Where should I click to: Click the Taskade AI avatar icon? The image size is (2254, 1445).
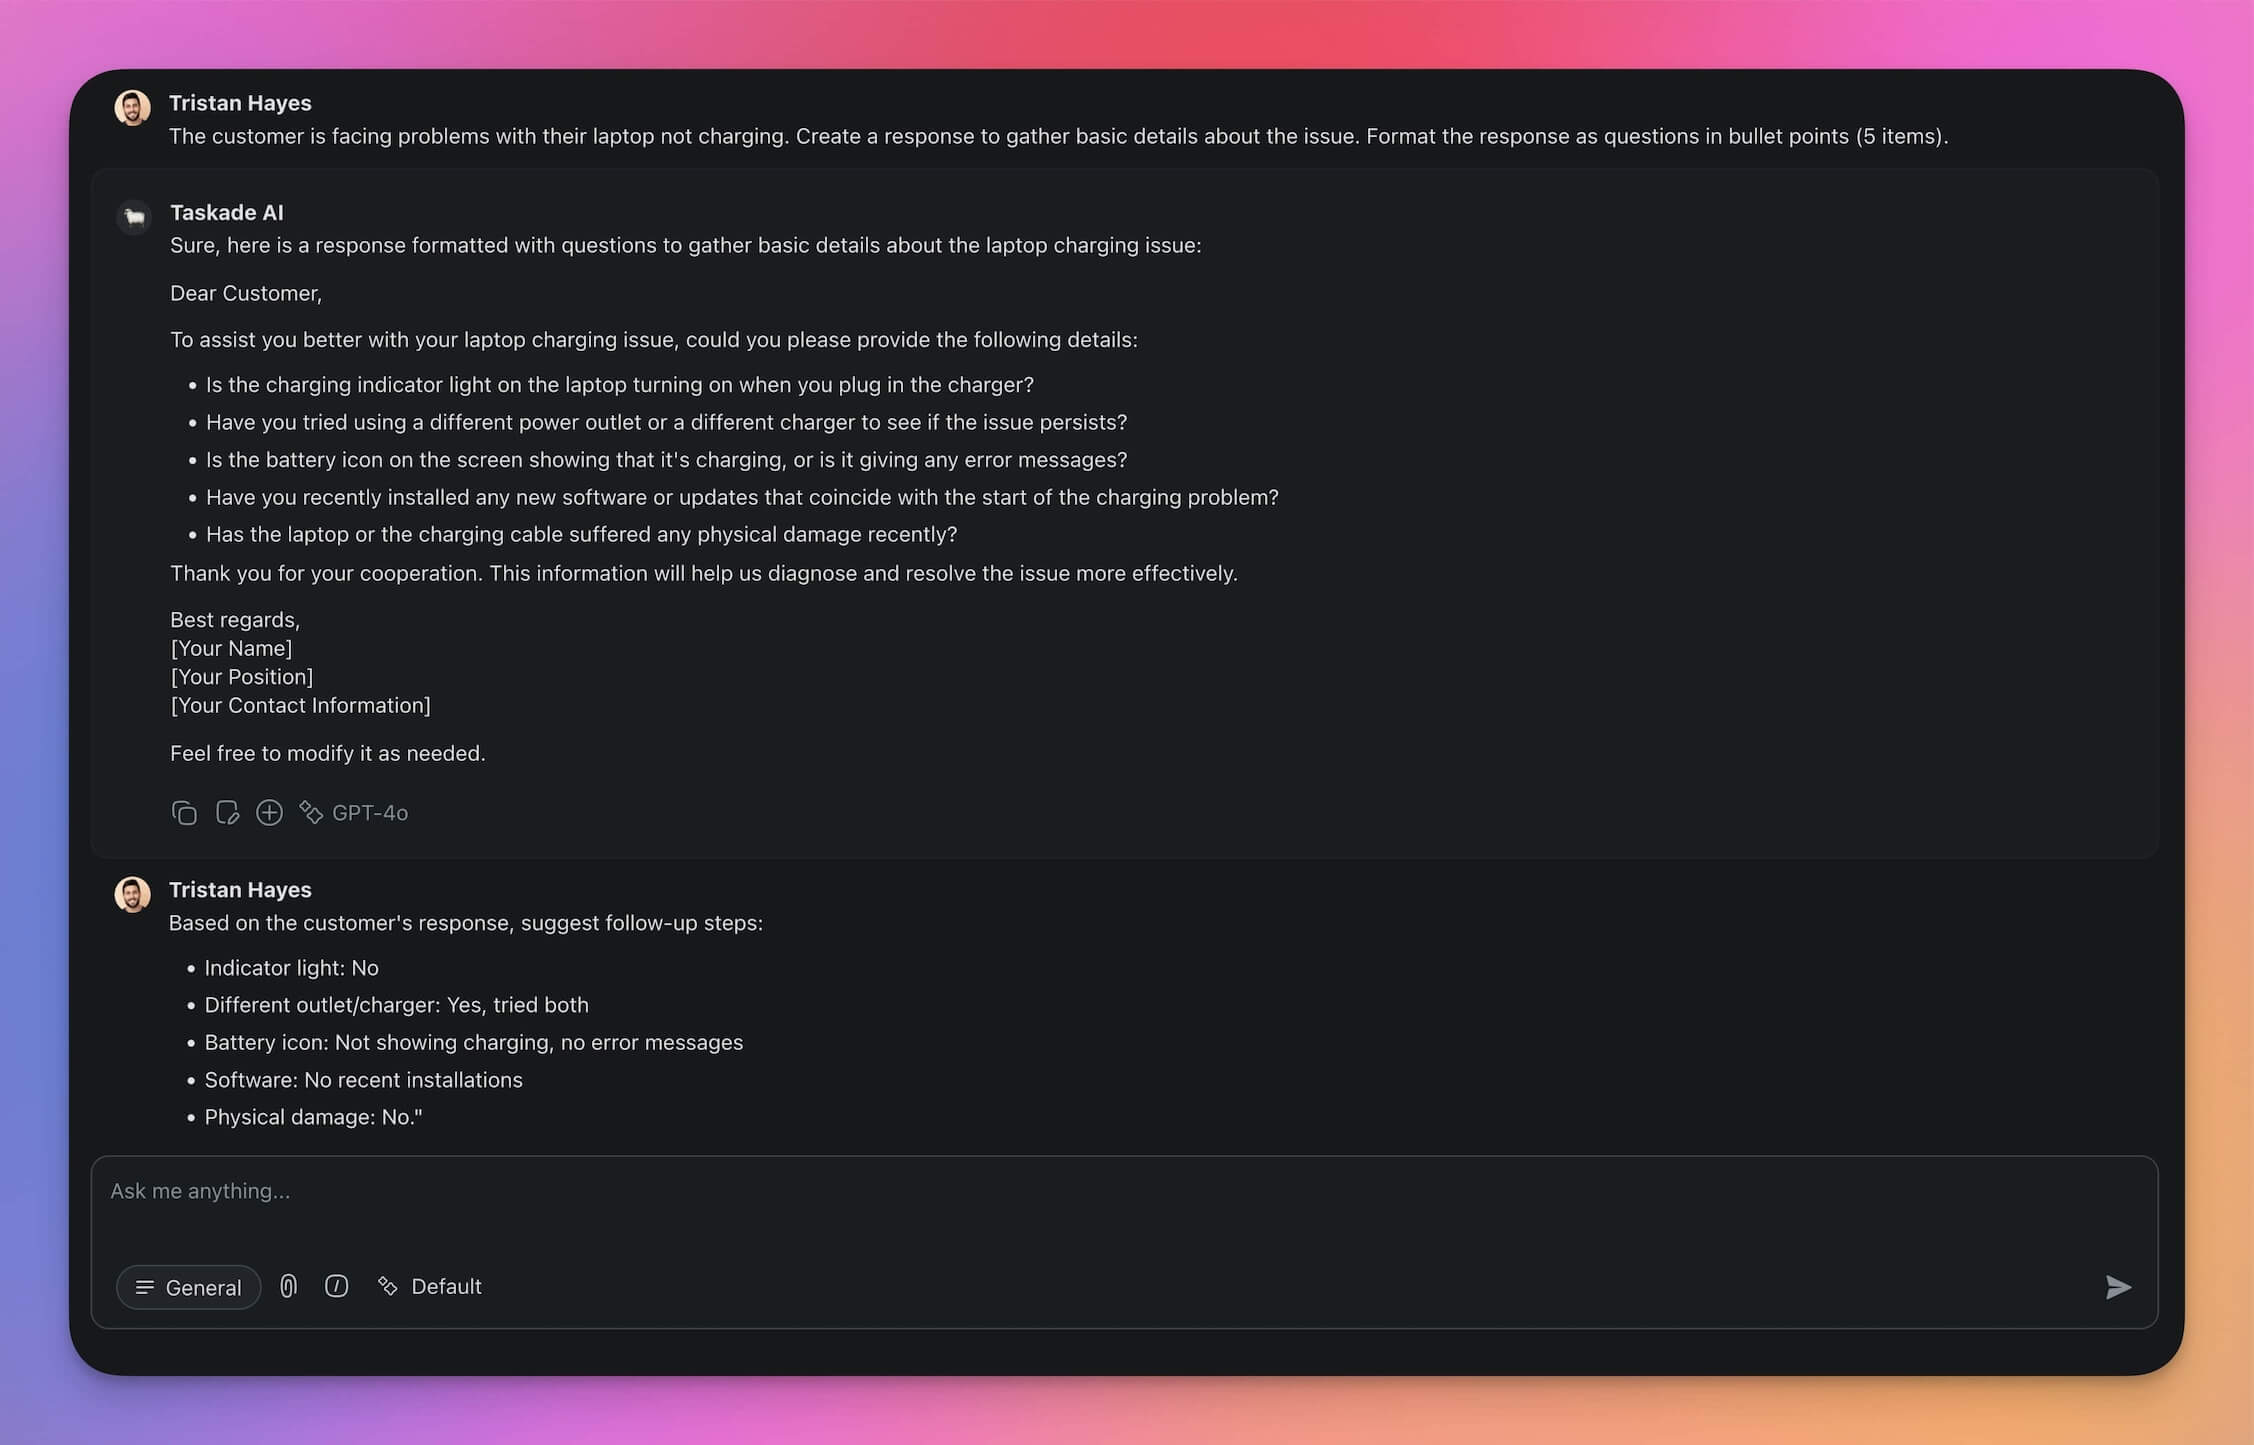(x=134, y=216)
